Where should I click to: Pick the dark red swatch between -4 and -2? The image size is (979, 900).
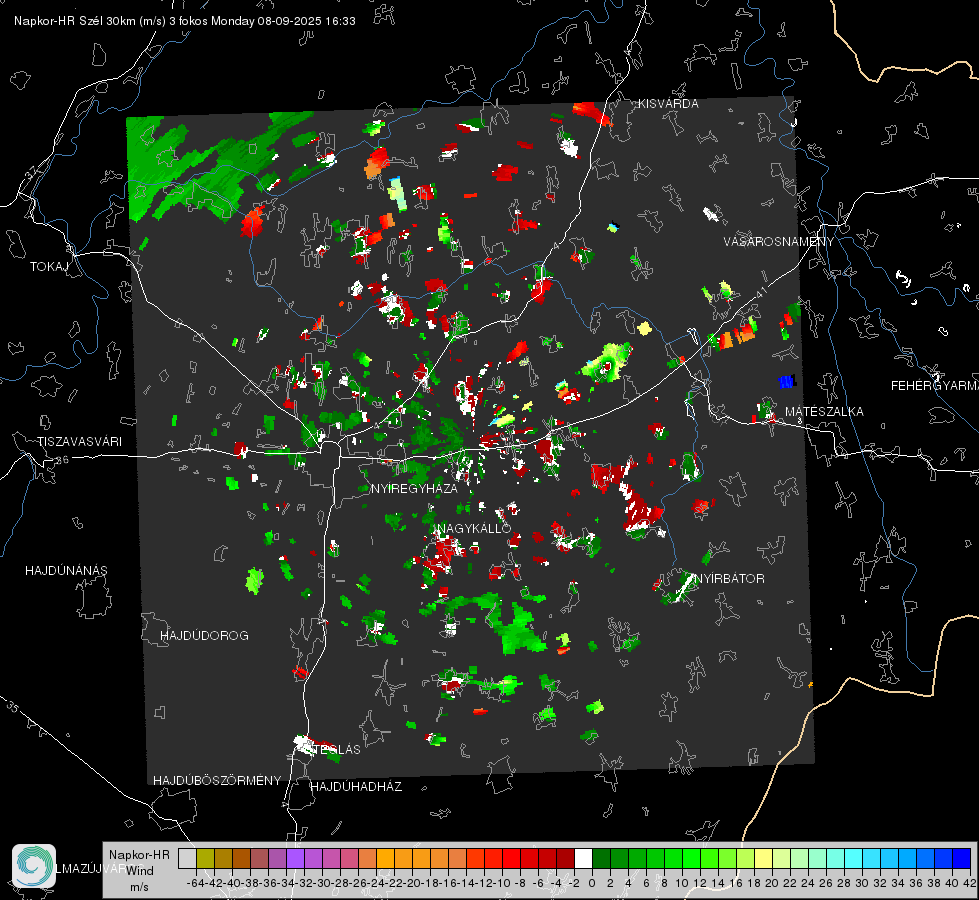click(x=566, y=858)
